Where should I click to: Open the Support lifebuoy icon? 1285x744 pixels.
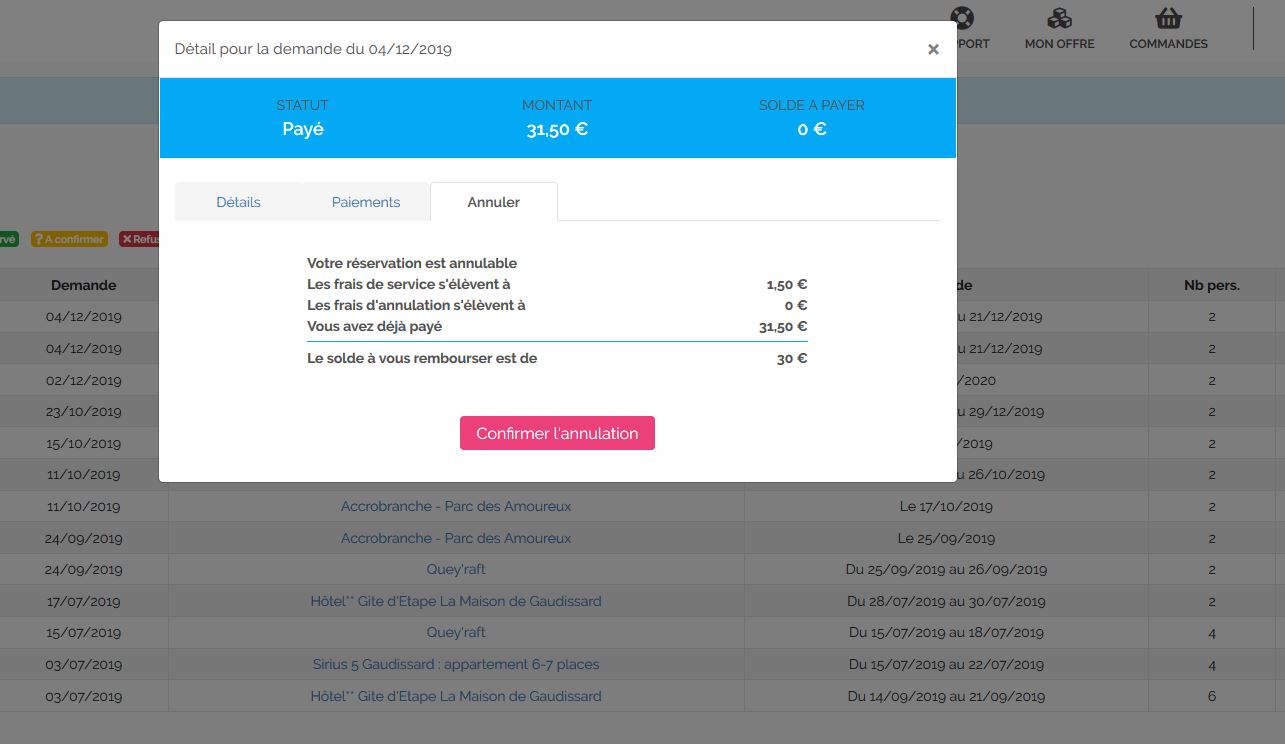[963, 18]
